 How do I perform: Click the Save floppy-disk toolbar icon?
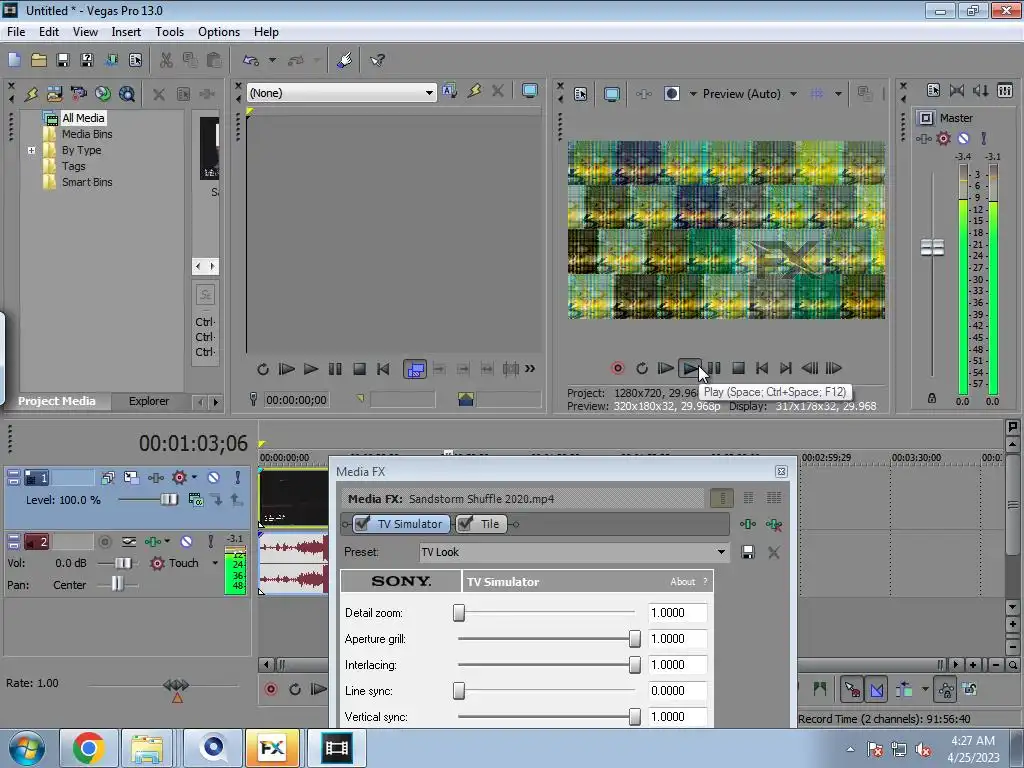tap(63, 61)
